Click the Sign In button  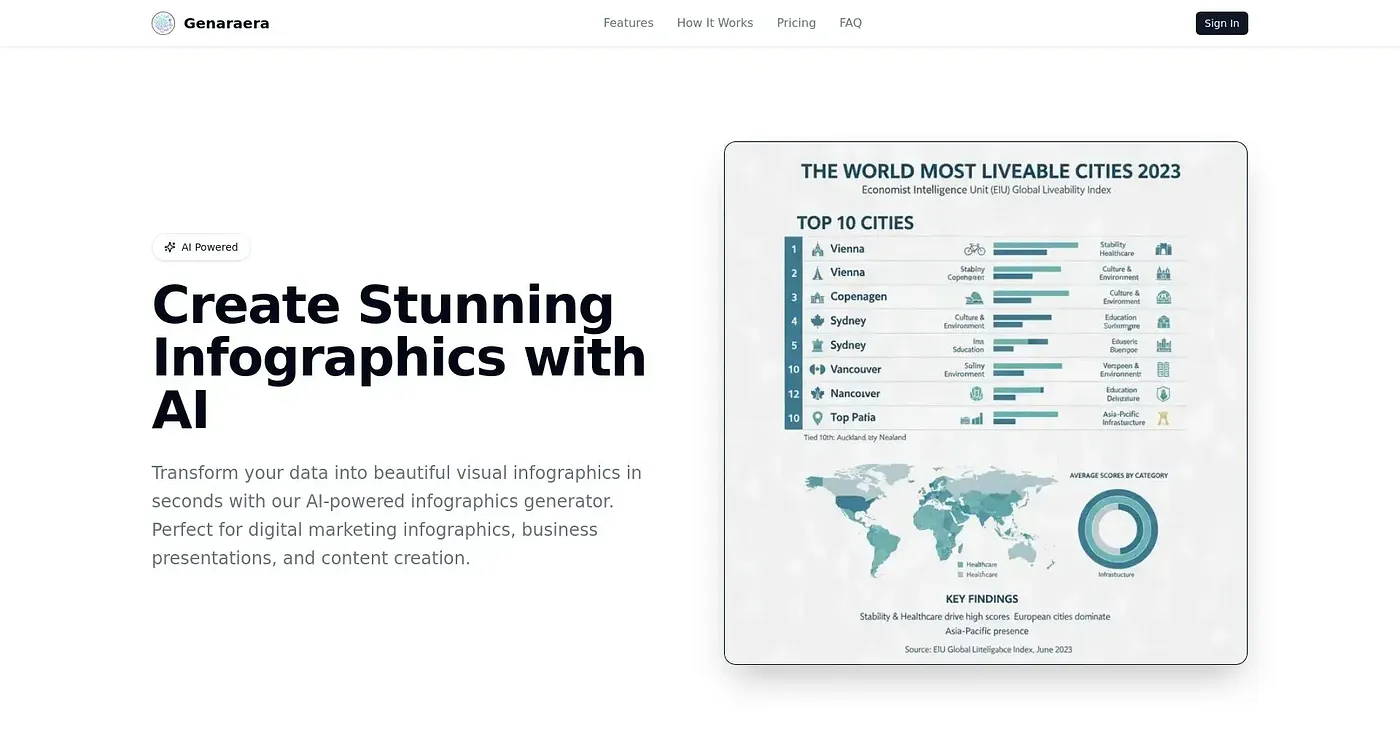tap(1222, 23)
